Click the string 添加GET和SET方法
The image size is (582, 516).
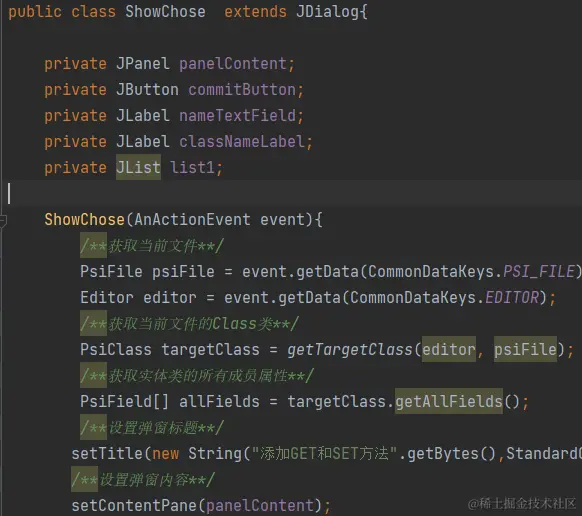tap(324, 454)
